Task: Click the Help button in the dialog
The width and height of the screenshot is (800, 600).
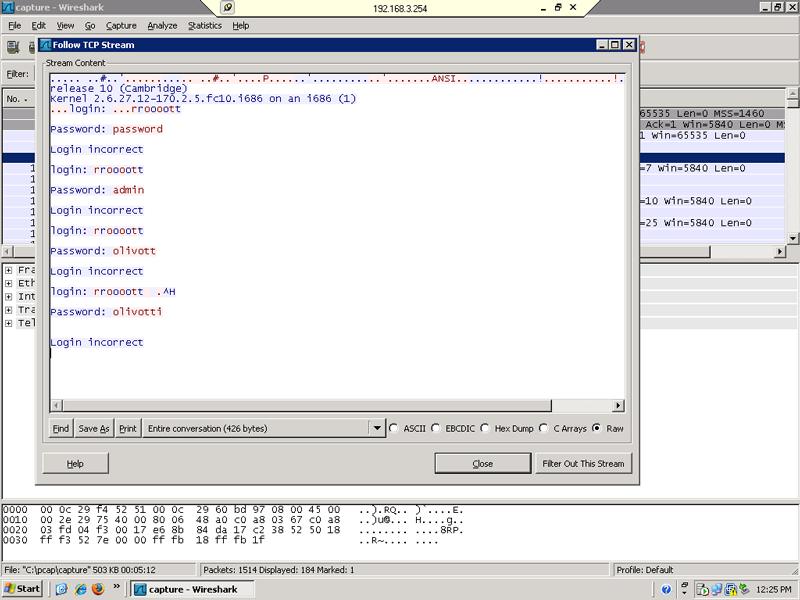Action: 75,464
